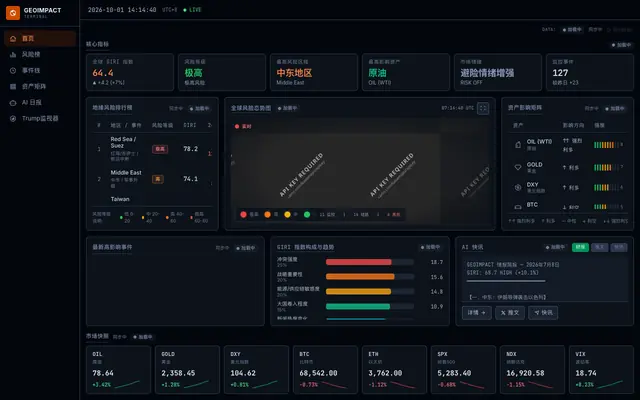Viewport: 640px width, 400px height.
Task: Open the NDX 16,920.58 market card
Action: pos(532,369)
